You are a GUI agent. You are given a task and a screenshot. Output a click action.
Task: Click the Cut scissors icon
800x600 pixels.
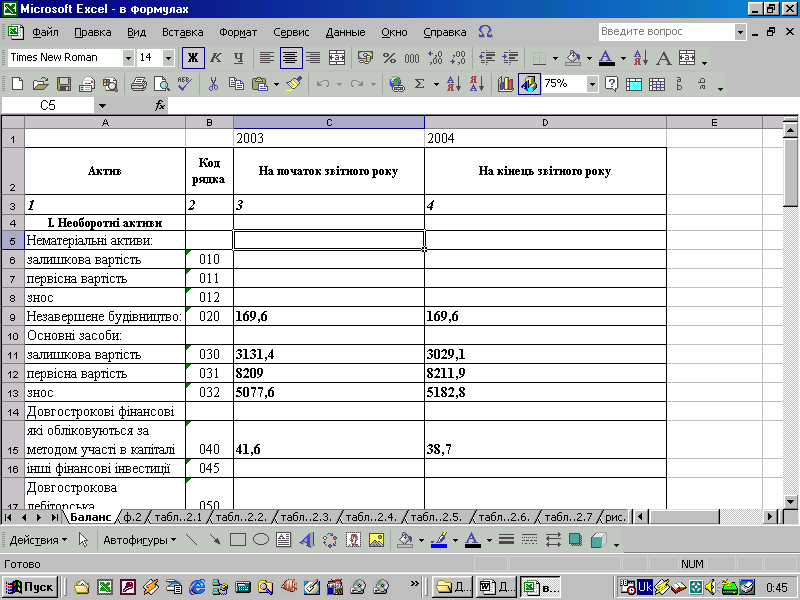pos(213,84)
